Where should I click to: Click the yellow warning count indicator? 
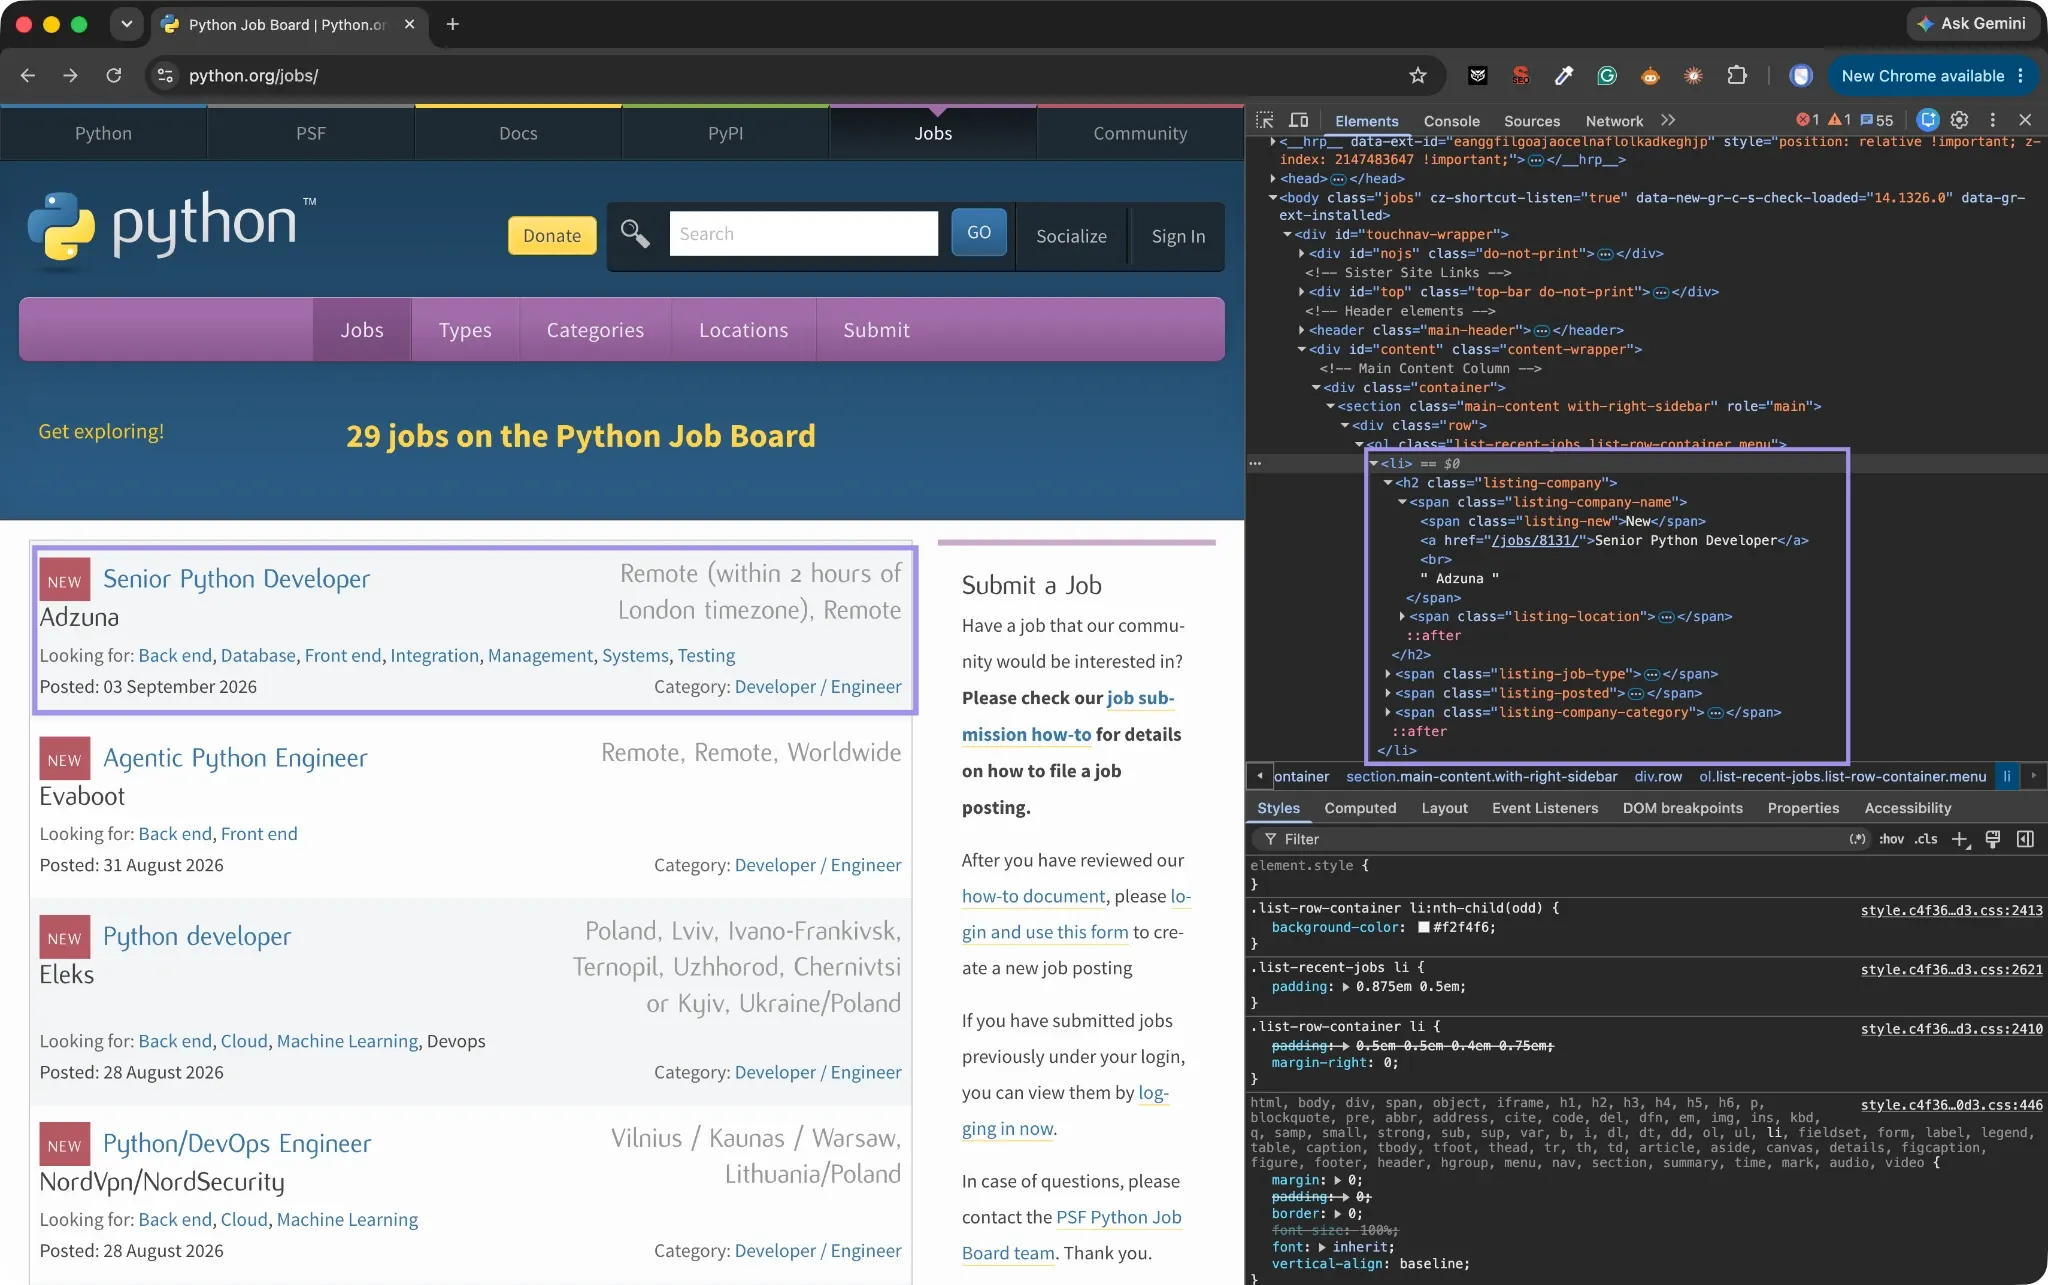(1839, 120)
